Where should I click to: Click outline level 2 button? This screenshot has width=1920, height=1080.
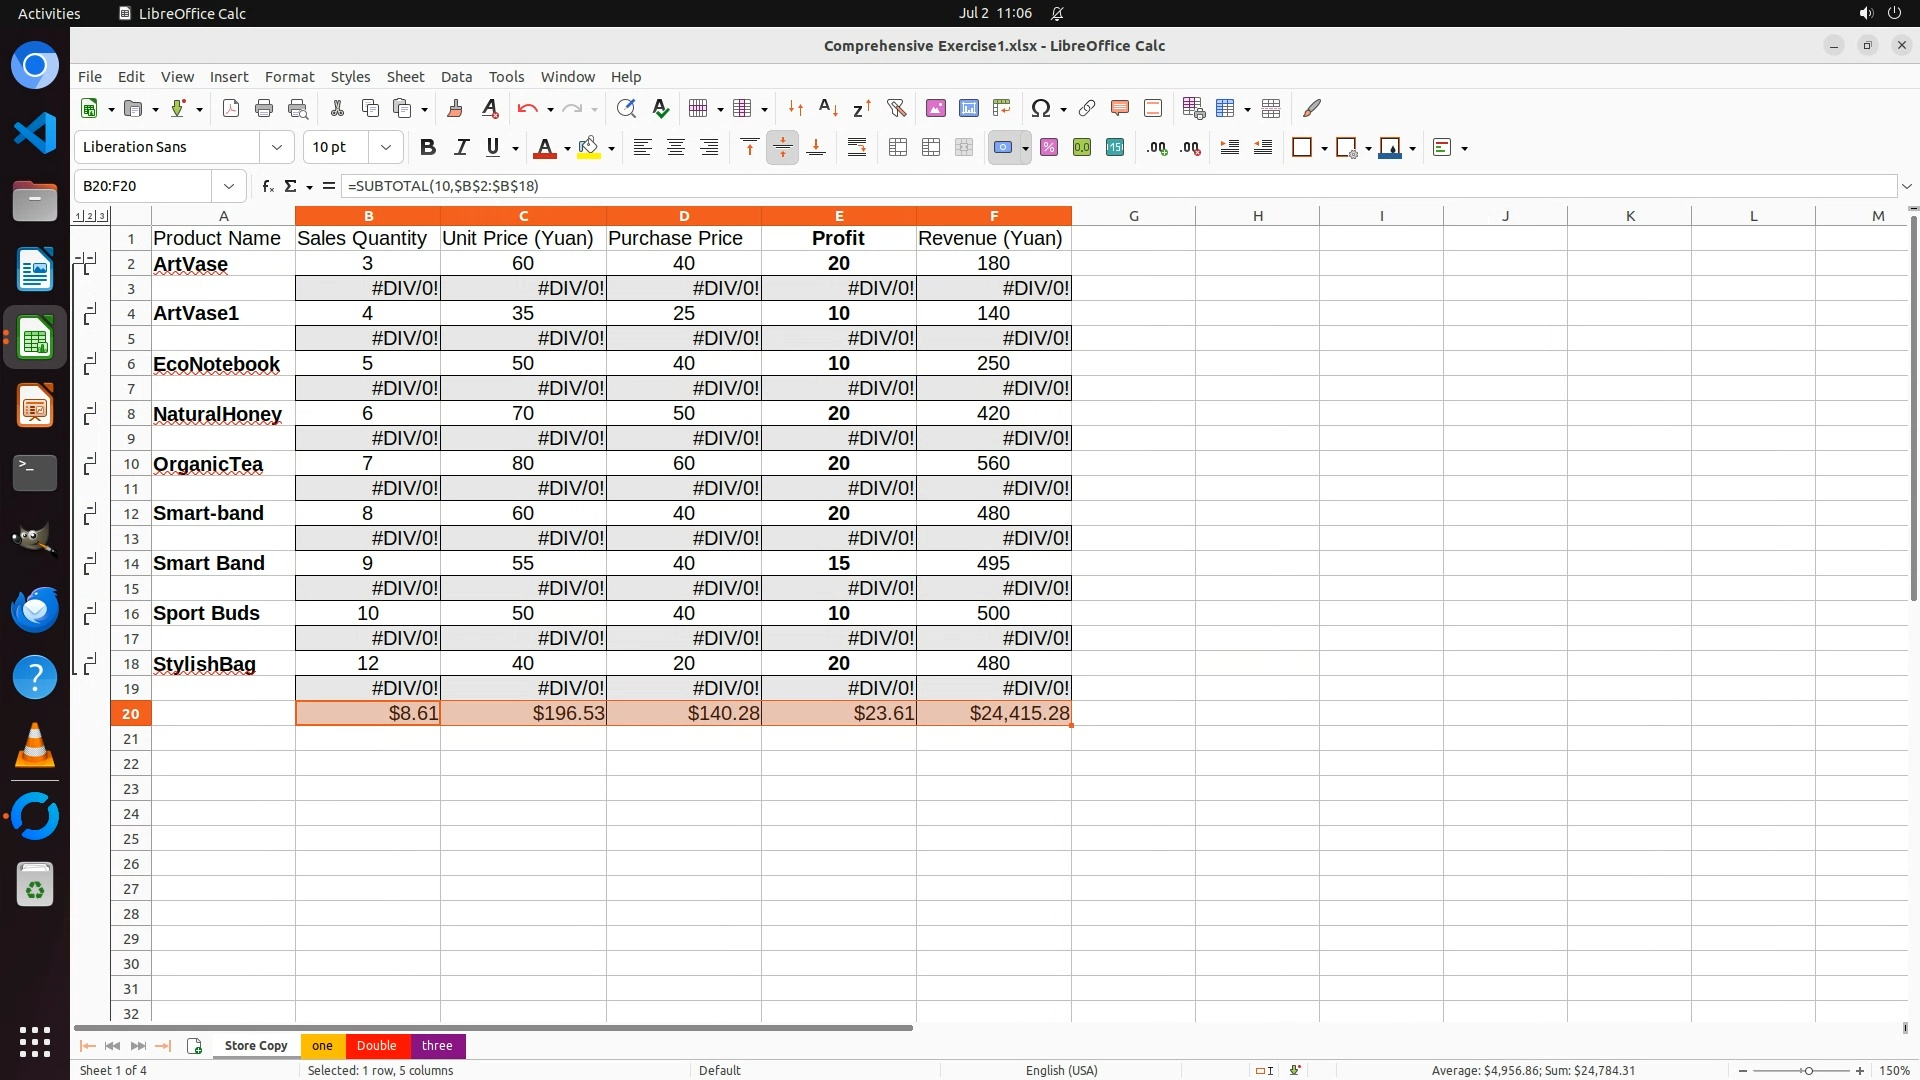pyautogui.click(x=90, y=216)
